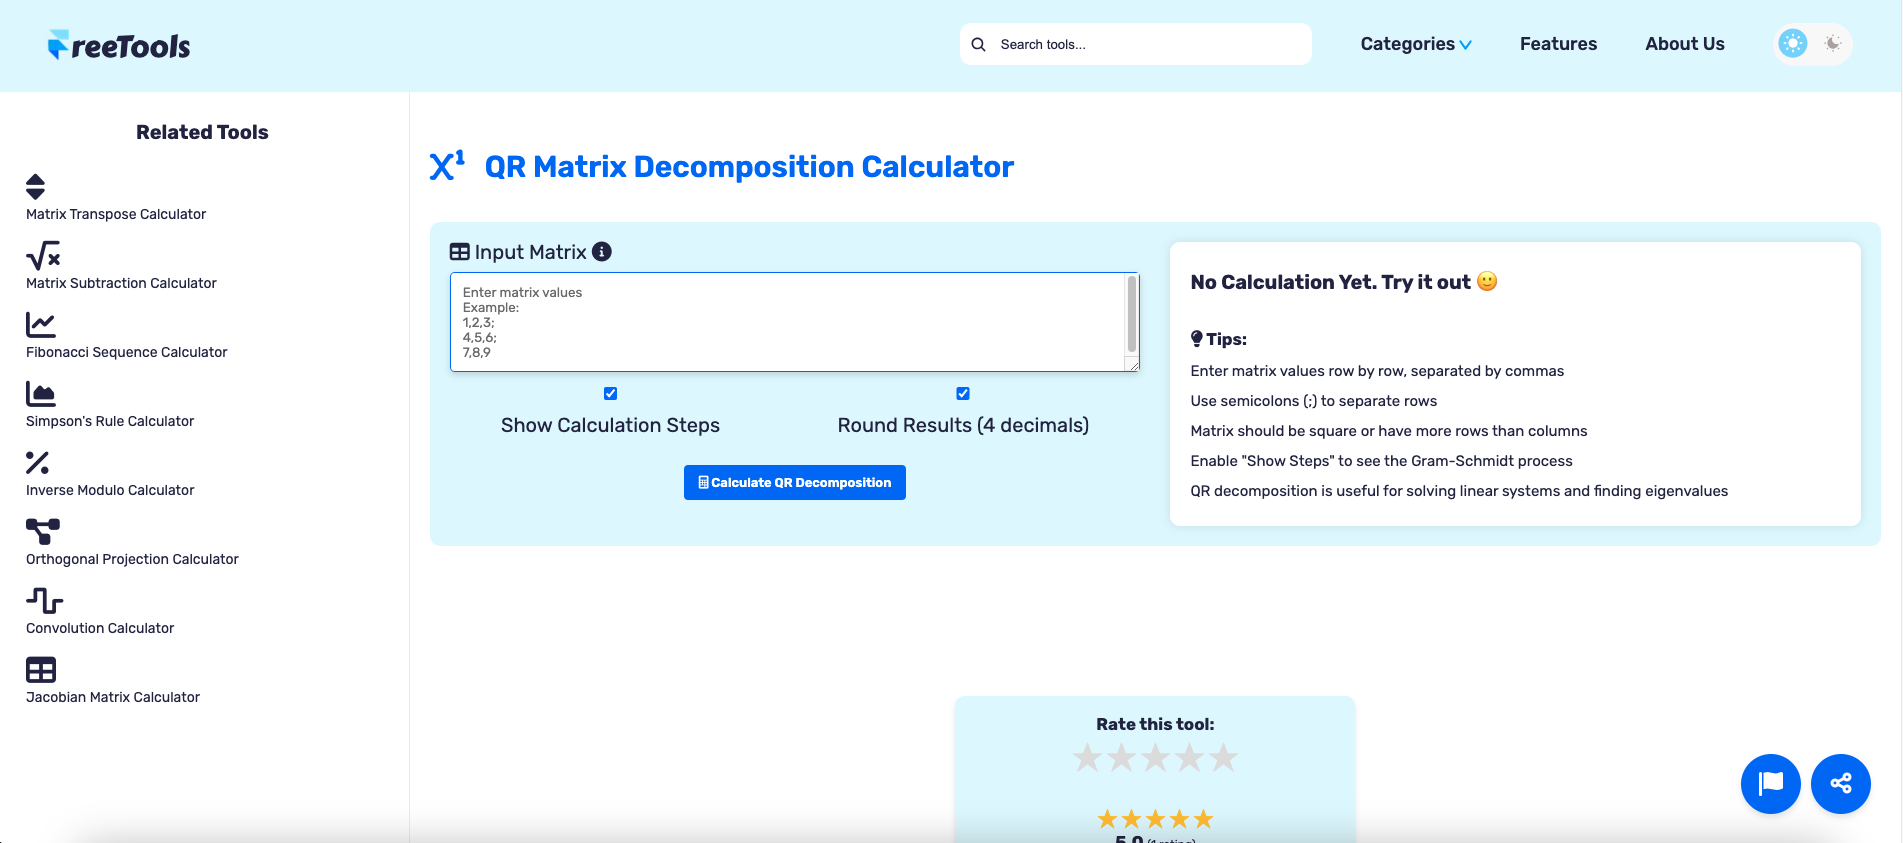Uncheck Show Calculation Steps checkbox

(x=610, y=394)
